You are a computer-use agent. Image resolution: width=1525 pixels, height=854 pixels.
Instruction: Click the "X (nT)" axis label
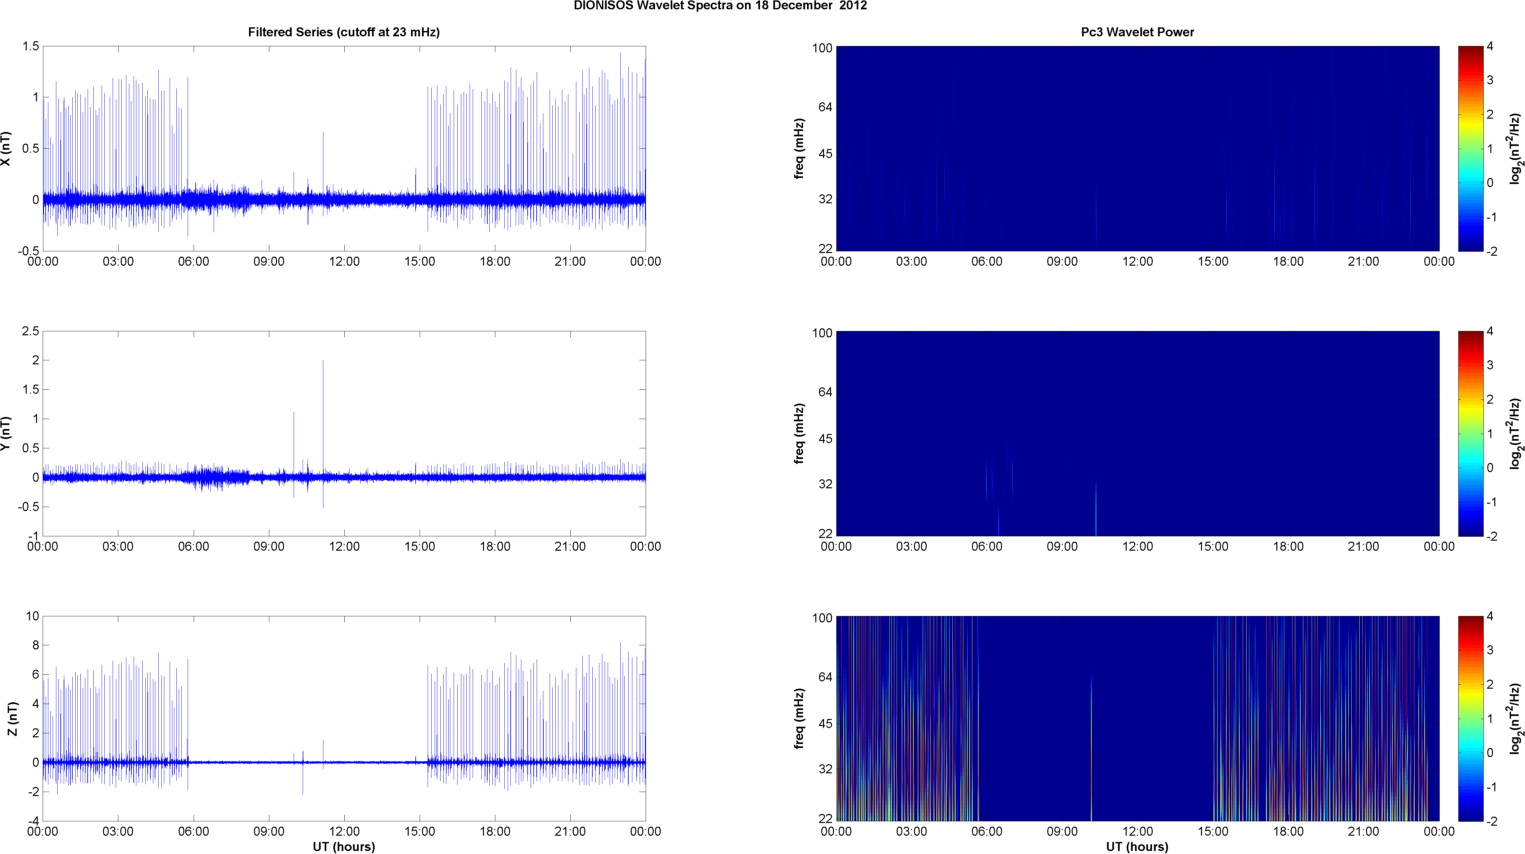click(7, 149)
